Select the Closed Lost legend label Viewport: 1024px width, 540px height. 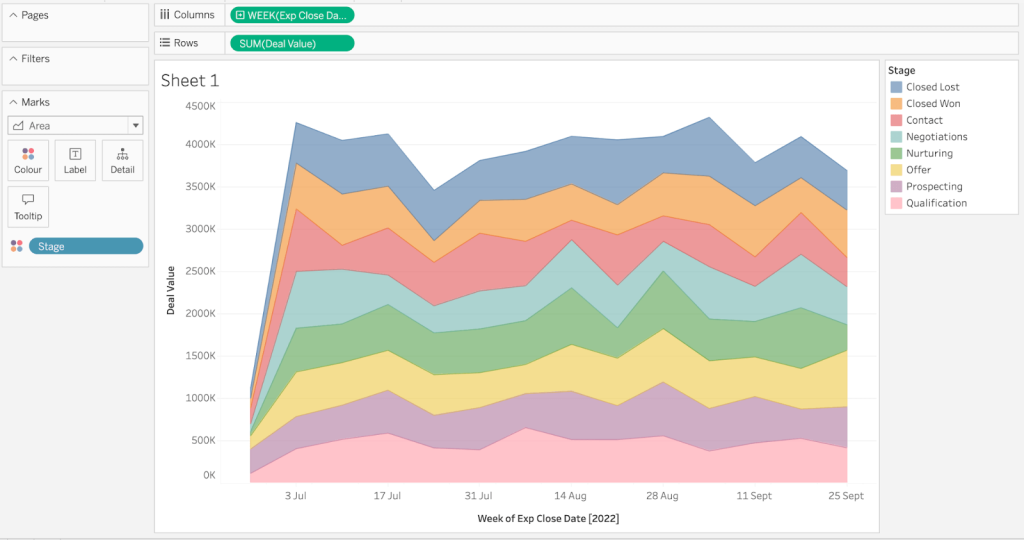click(x=933, y=87)
